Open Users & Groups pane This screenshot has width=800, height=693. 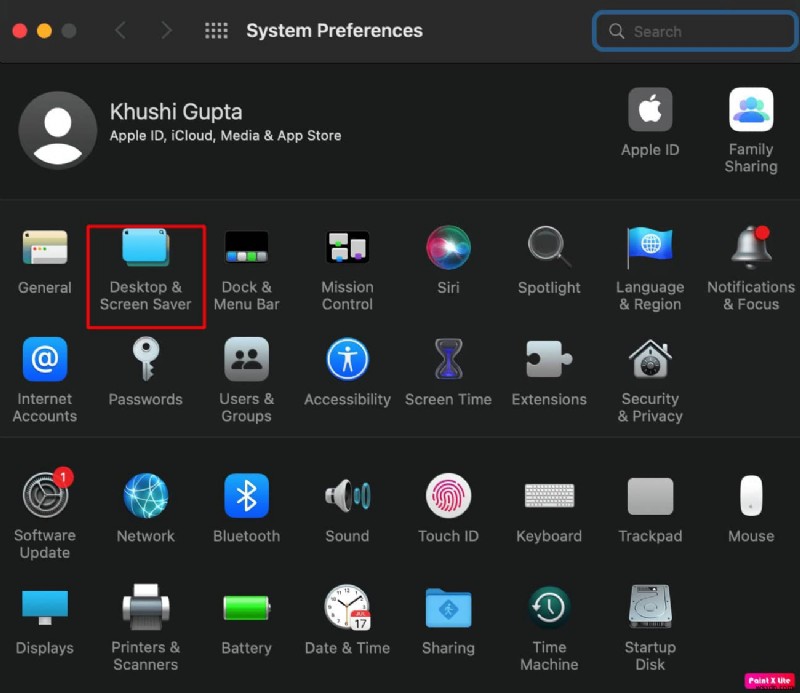(x=246, y=359)
